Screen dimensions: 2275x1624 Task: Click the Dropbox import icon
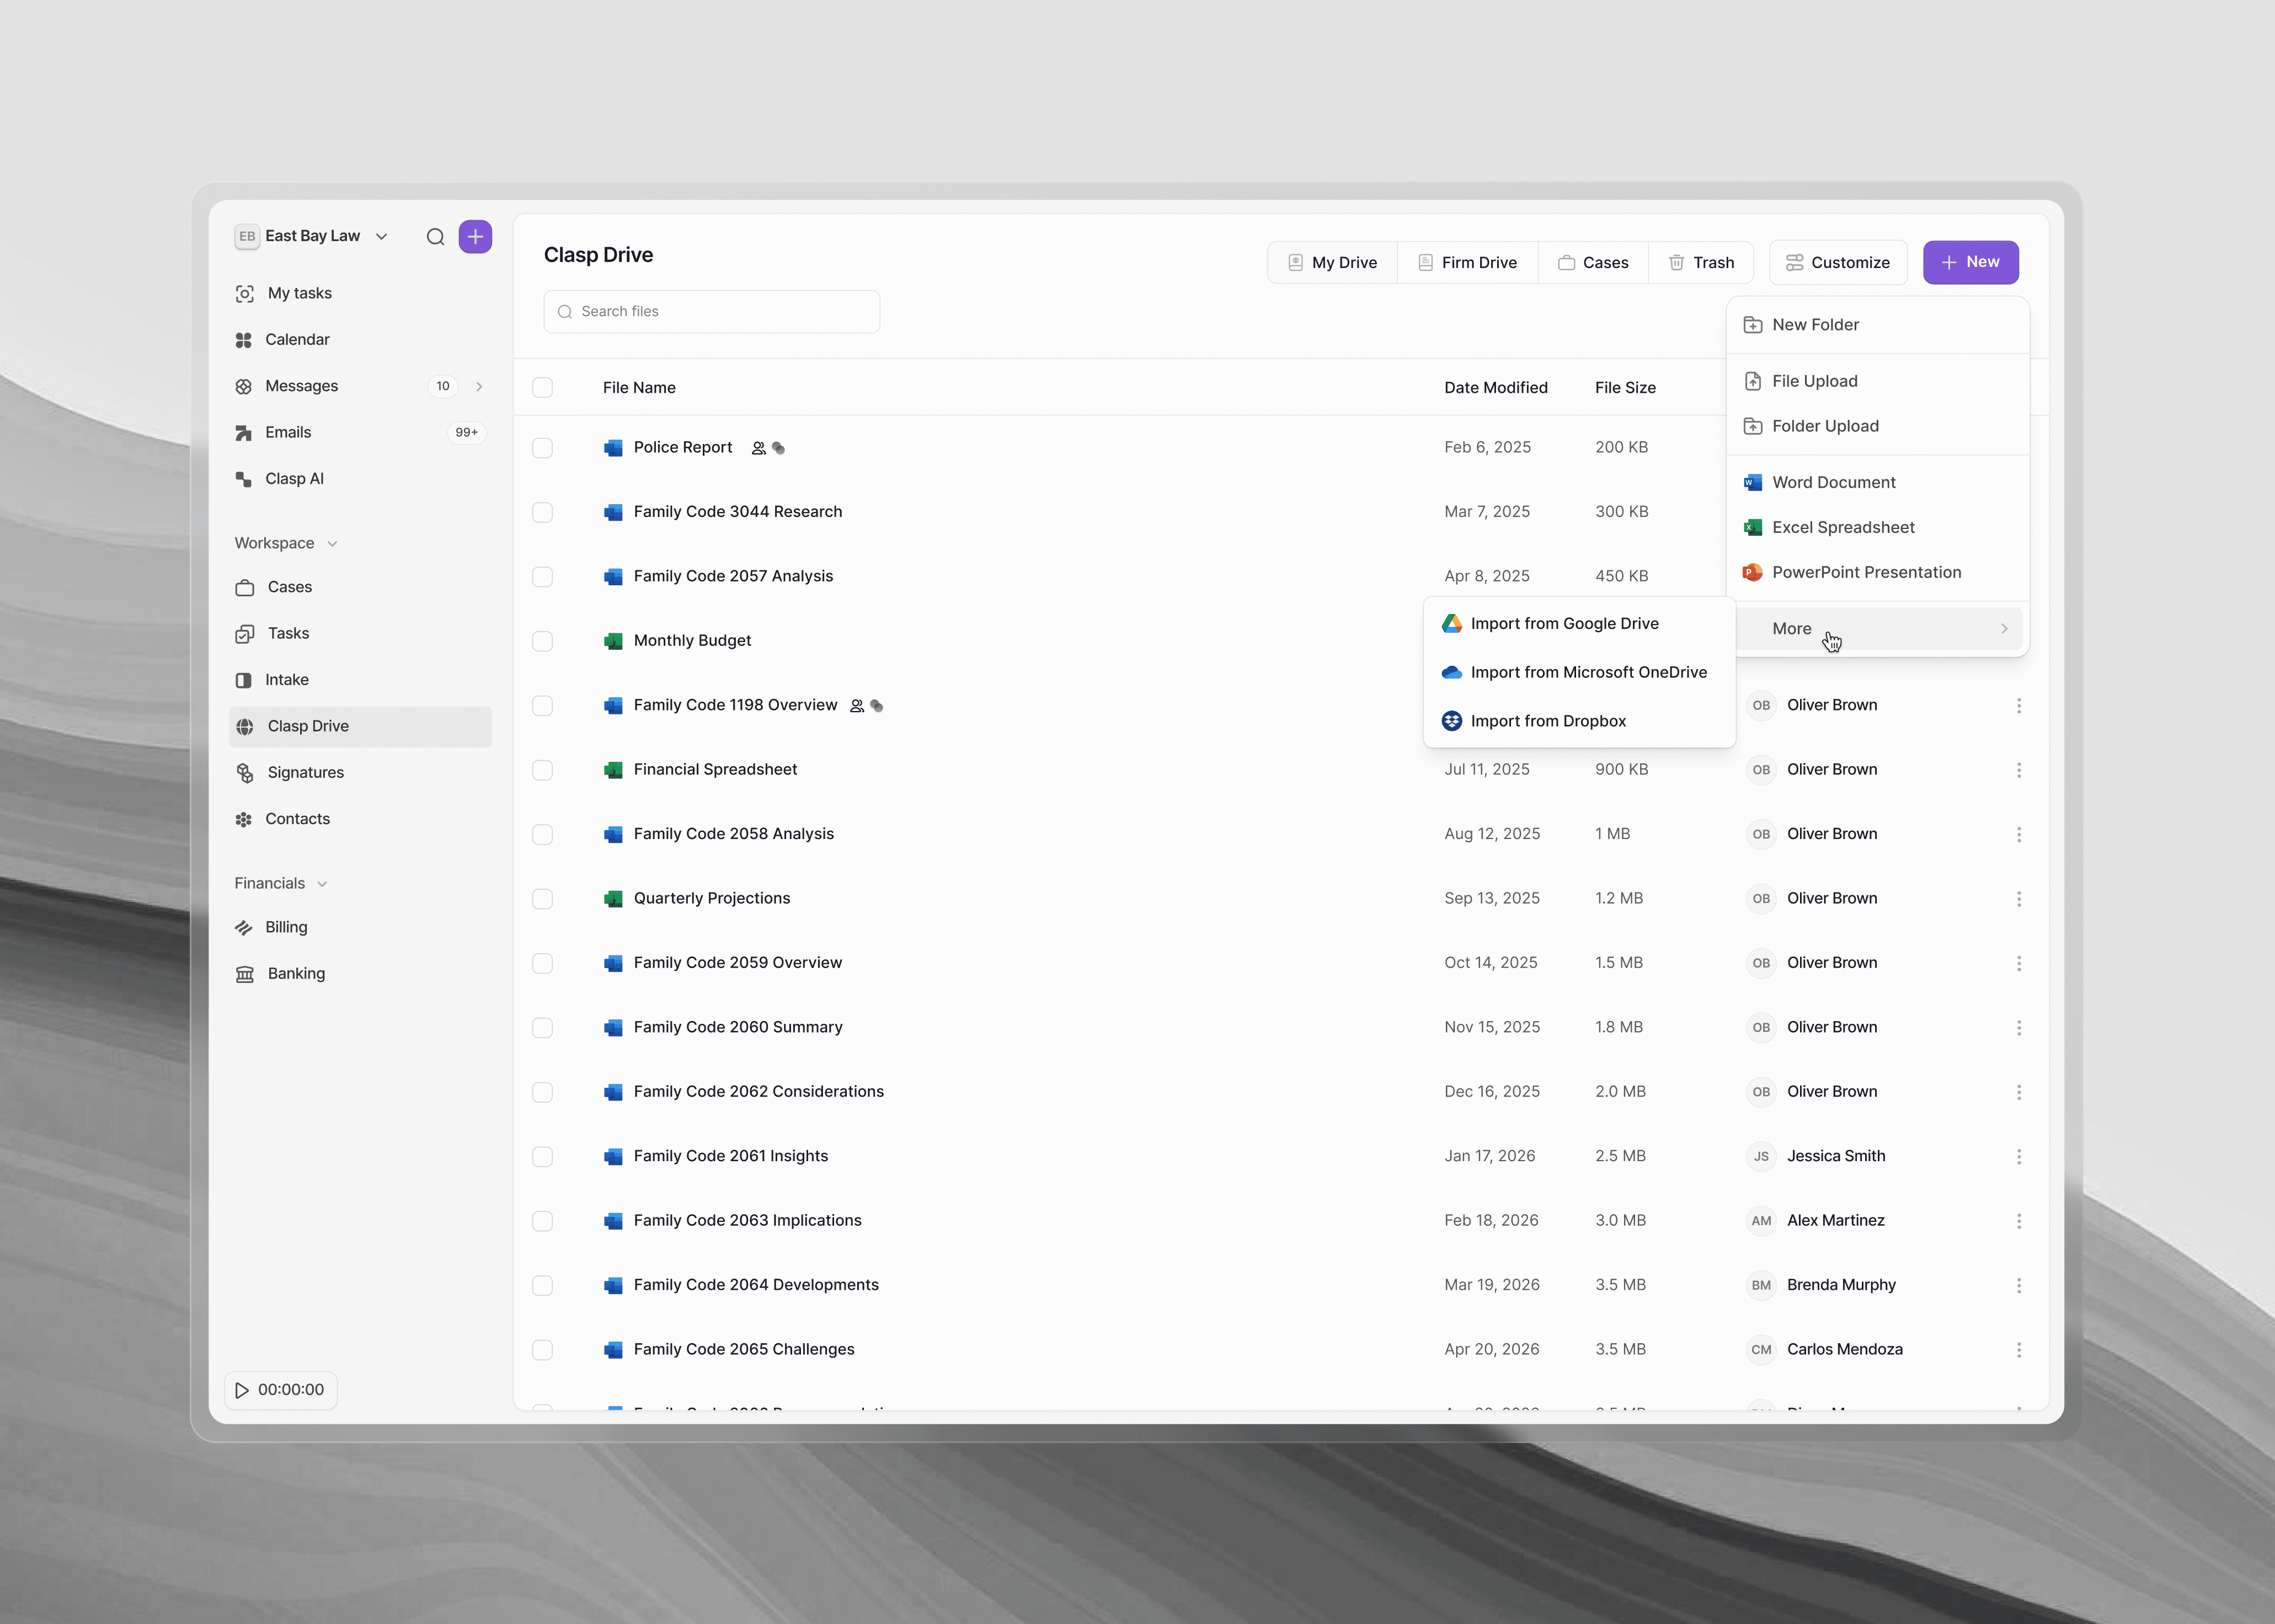tap(1452, 721)
